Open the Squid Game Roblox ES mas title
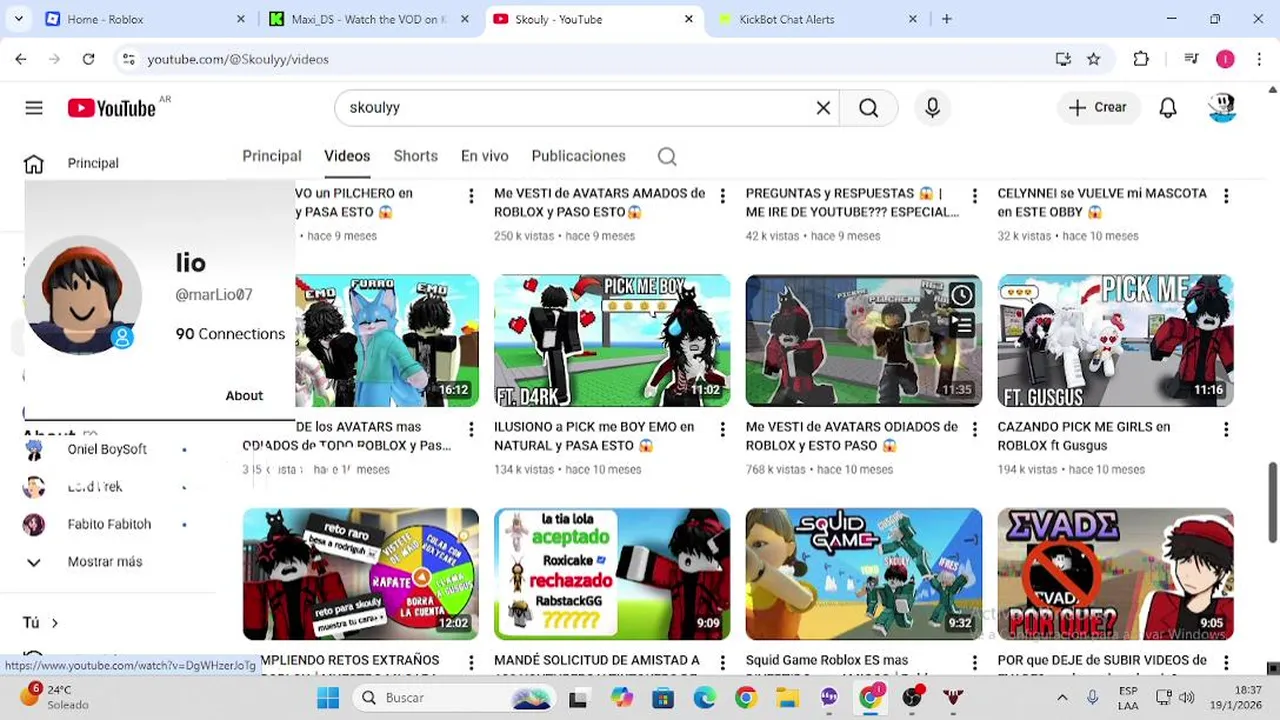The height and width of the screenshot is (720, 1280). (827, 660)
